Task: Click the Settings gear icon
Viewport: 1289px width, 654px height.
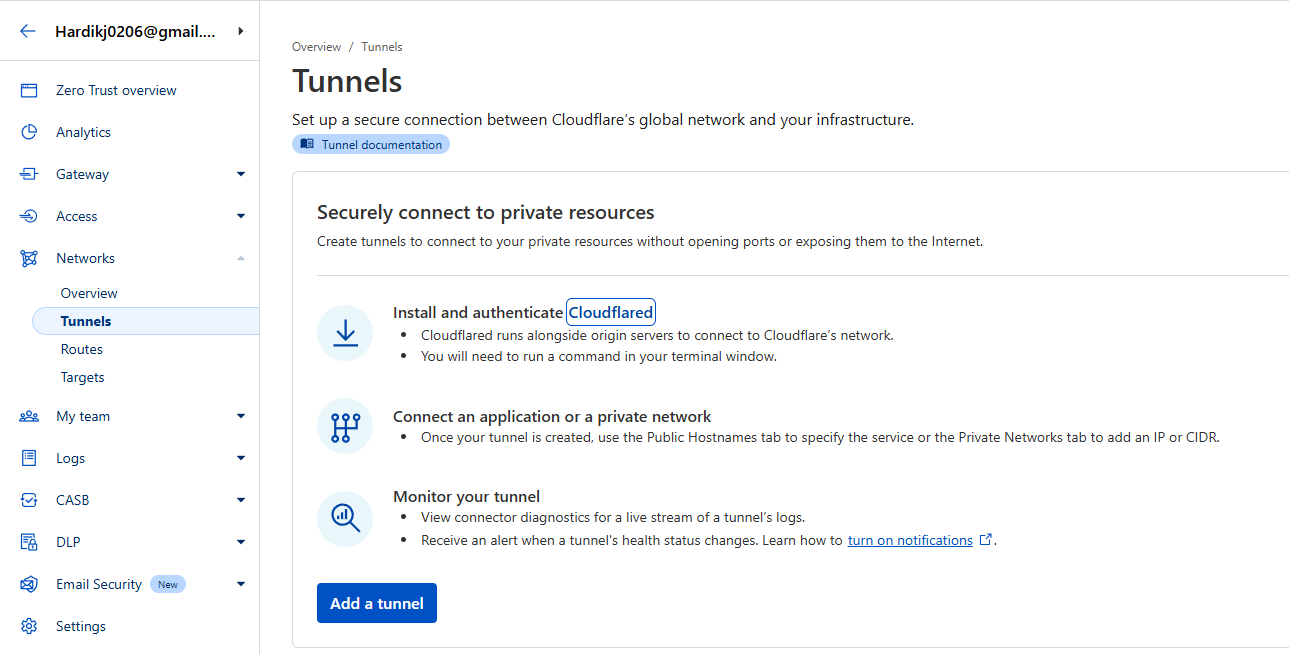Action: (29, 626)
